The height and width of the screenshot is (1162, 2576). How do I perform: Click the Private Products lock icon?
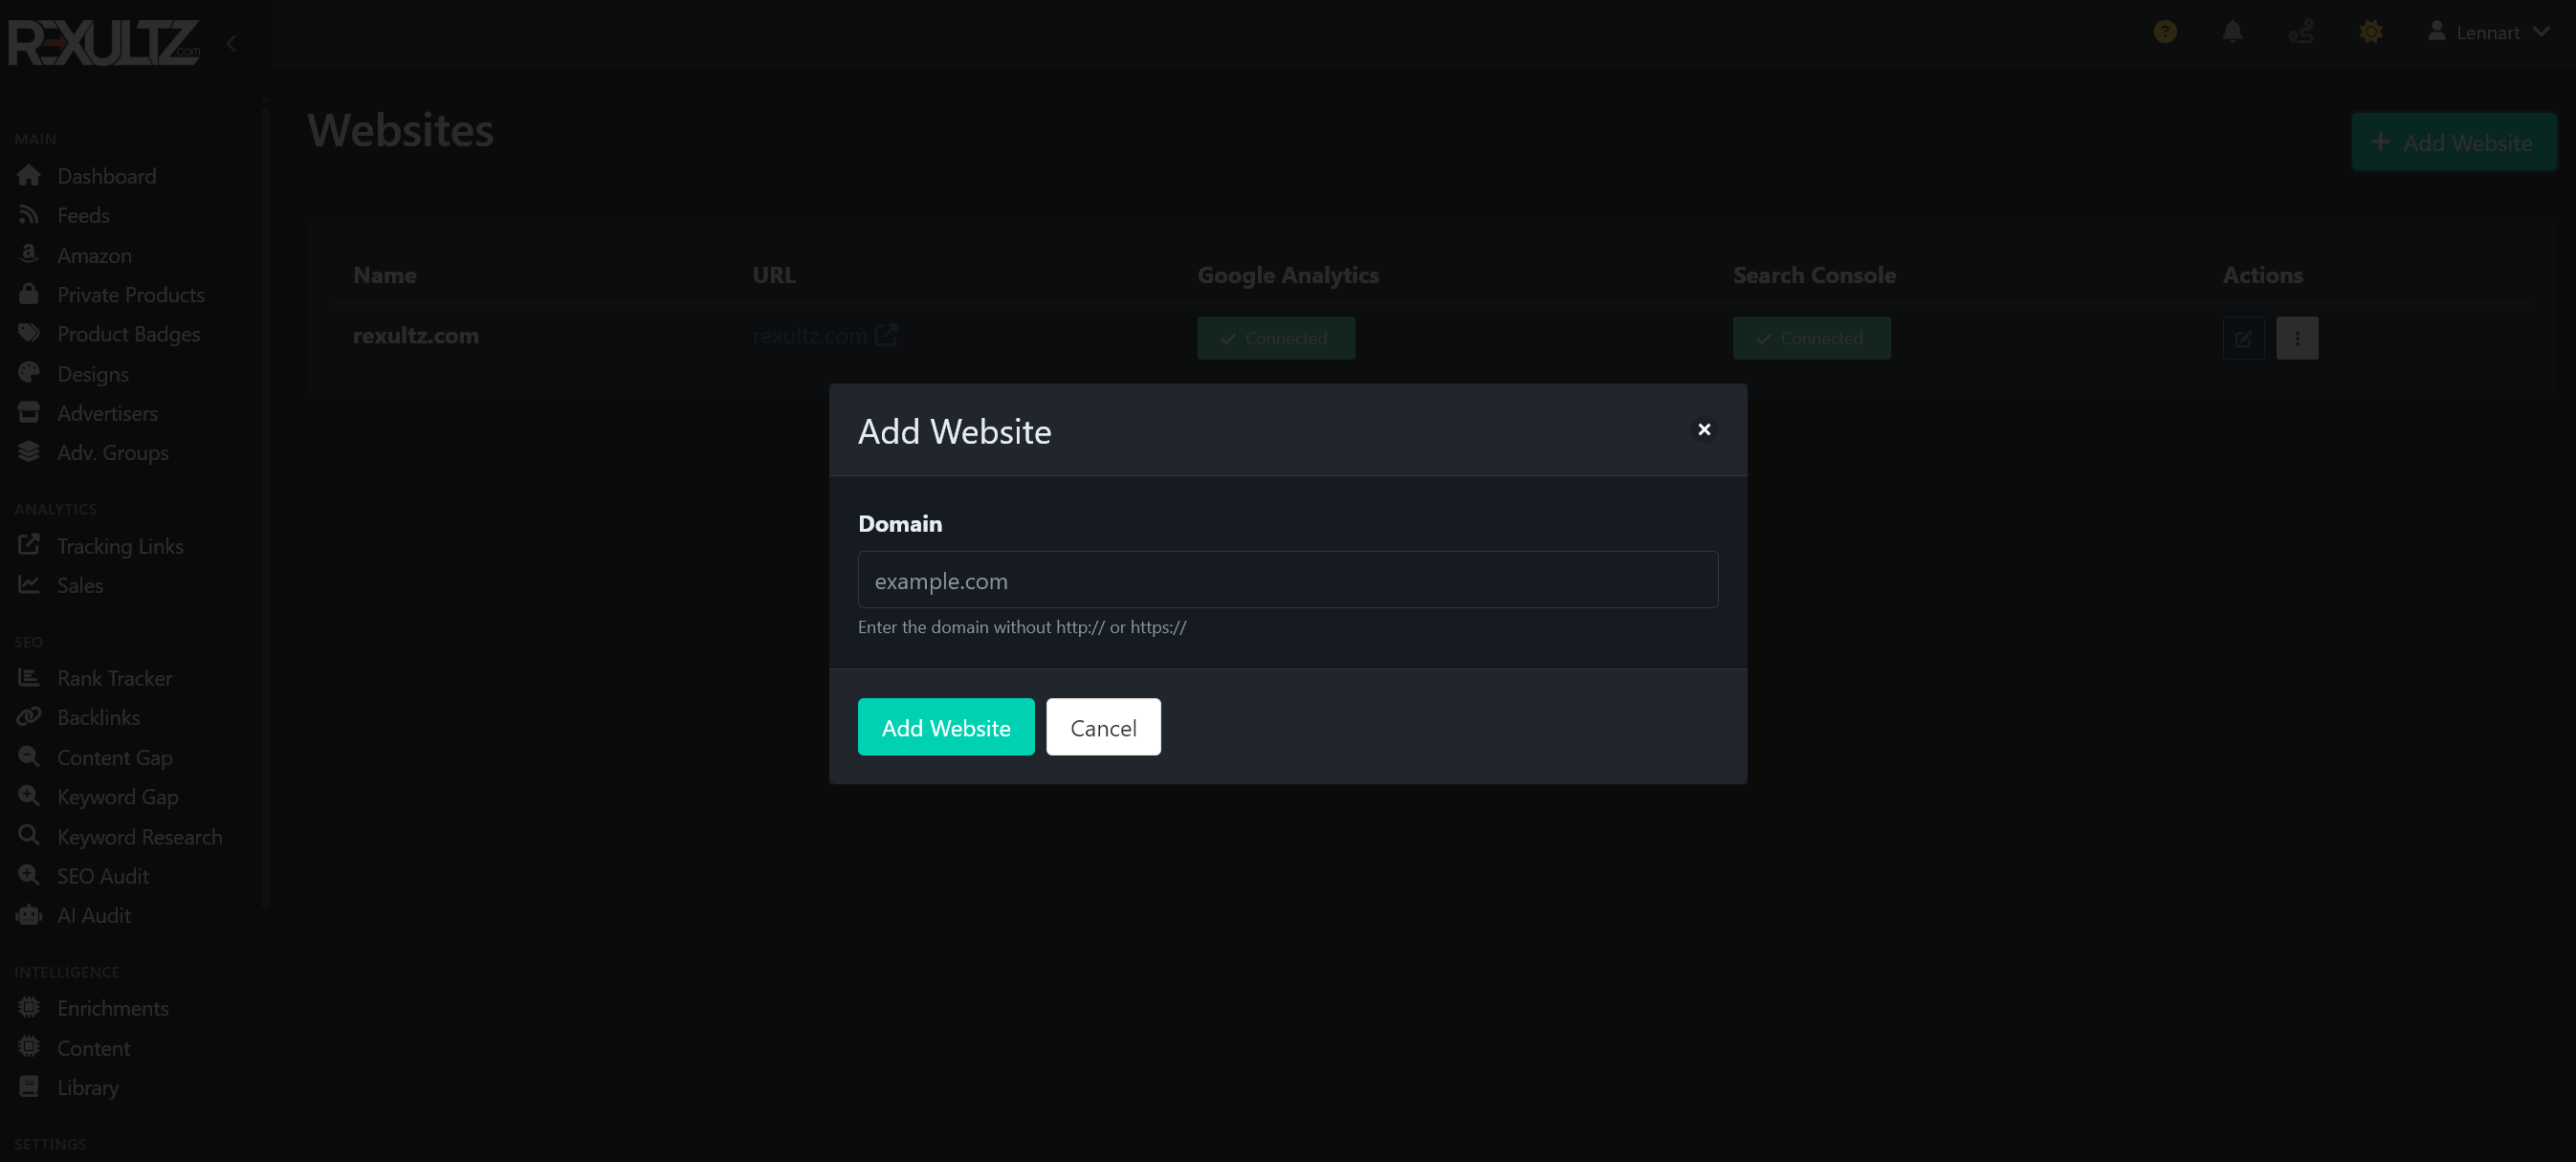pyautogui.click(x=29, y=294)
